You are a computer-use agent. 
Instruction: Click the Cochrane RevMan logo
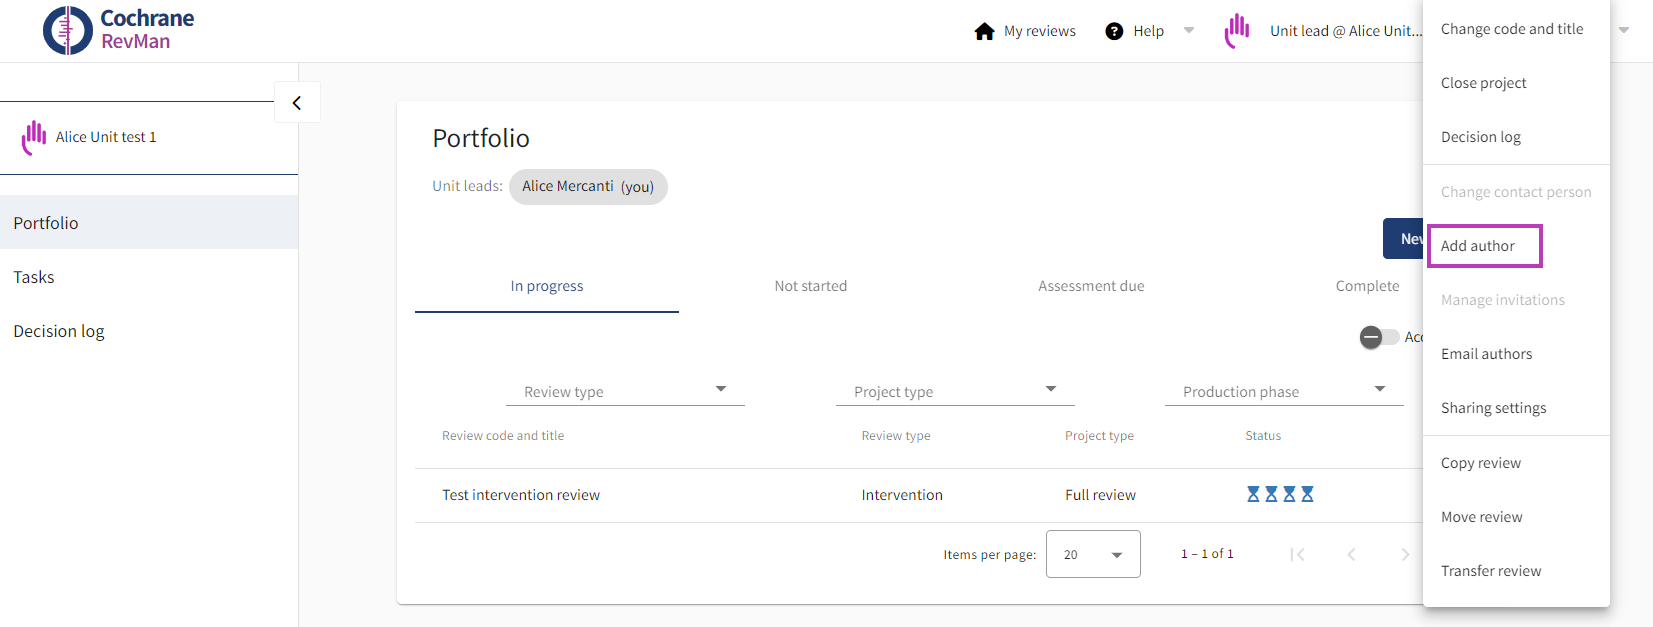[x=118, y=30]
